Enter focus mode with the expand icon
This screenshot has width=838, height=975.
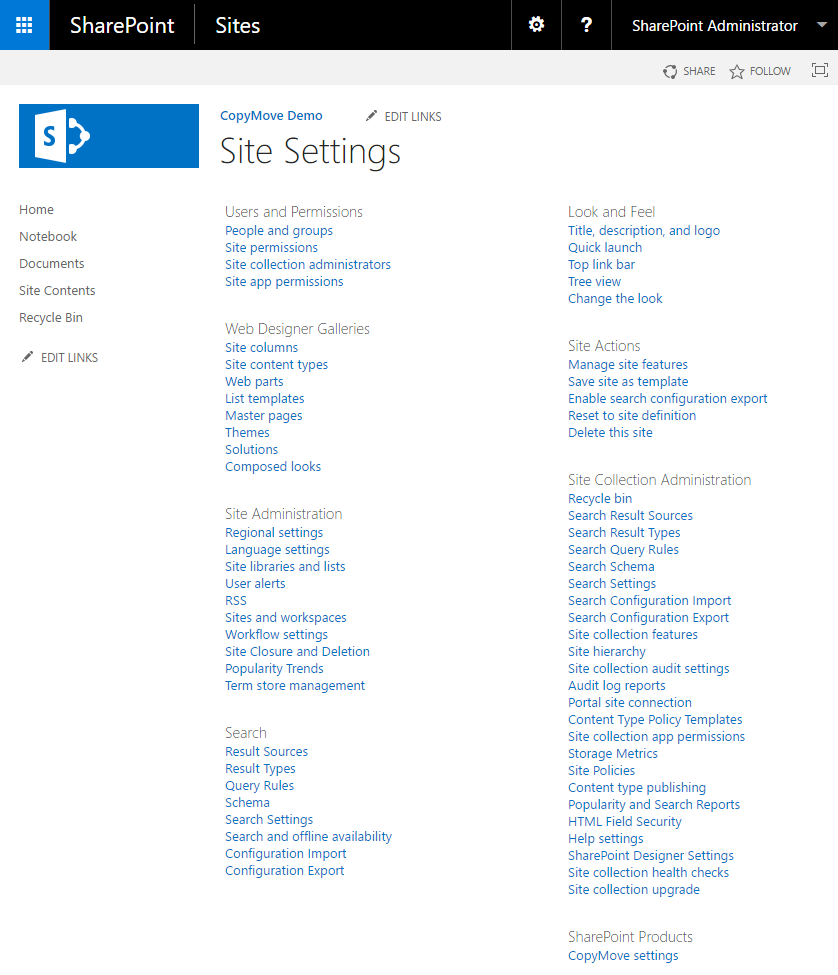pyautogui.click(x=820, y=71)
